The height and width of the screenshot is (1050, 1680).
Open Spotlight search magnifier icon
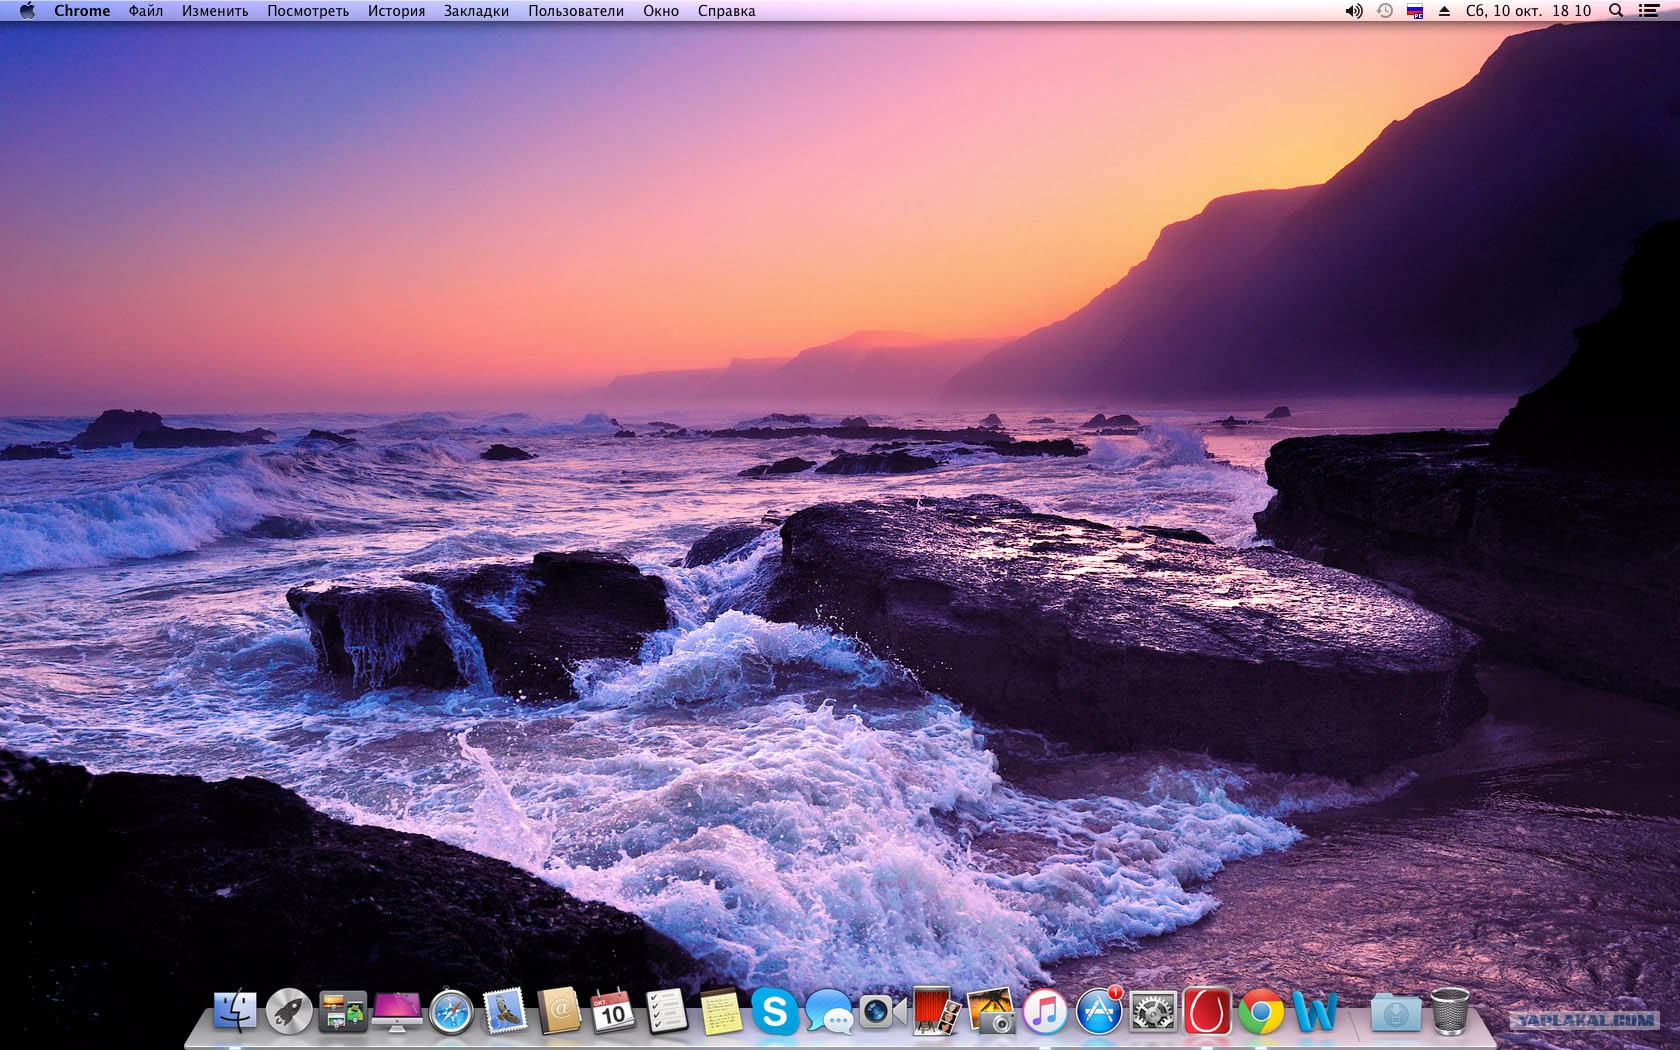pyautogui.click(x=1616, y=11)
